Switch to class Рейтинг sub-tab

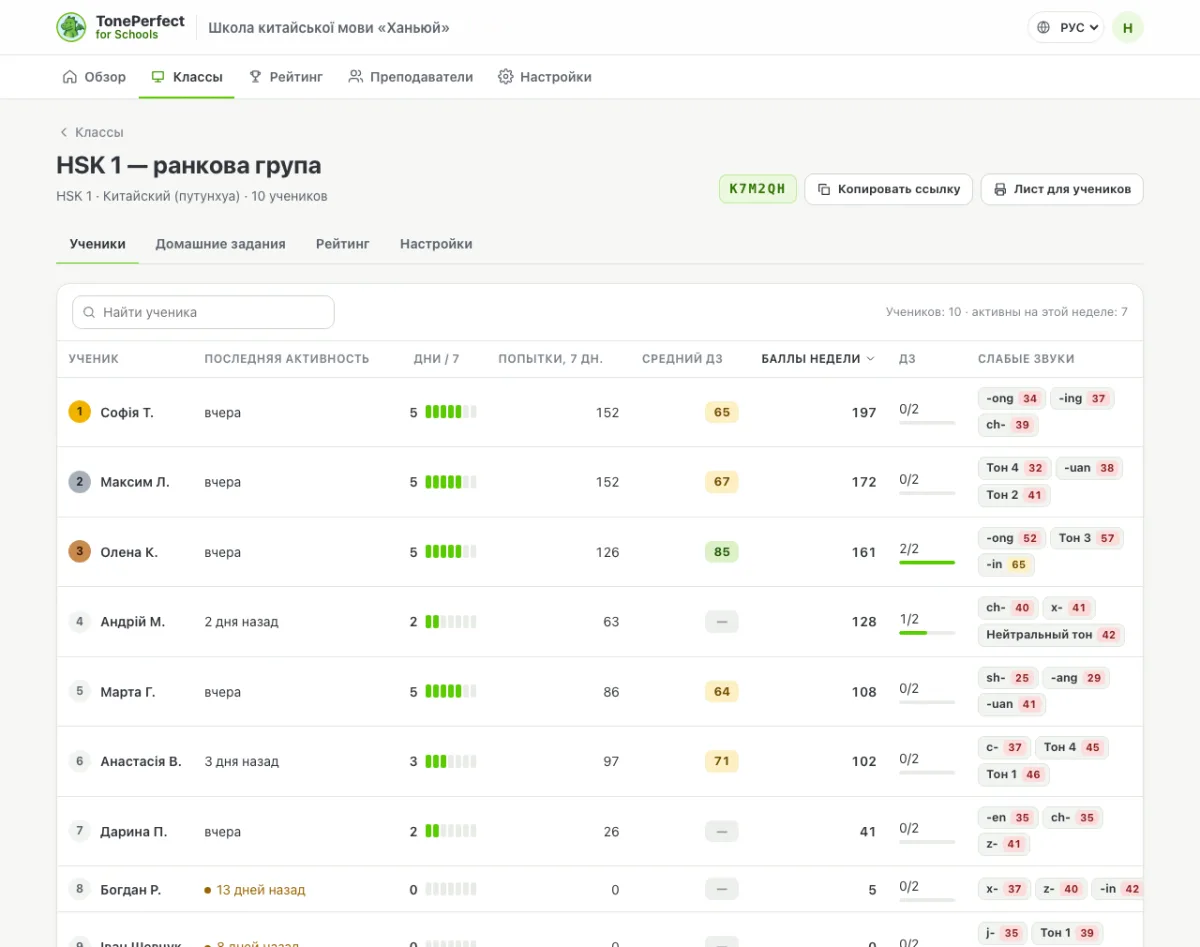point(343,244)
